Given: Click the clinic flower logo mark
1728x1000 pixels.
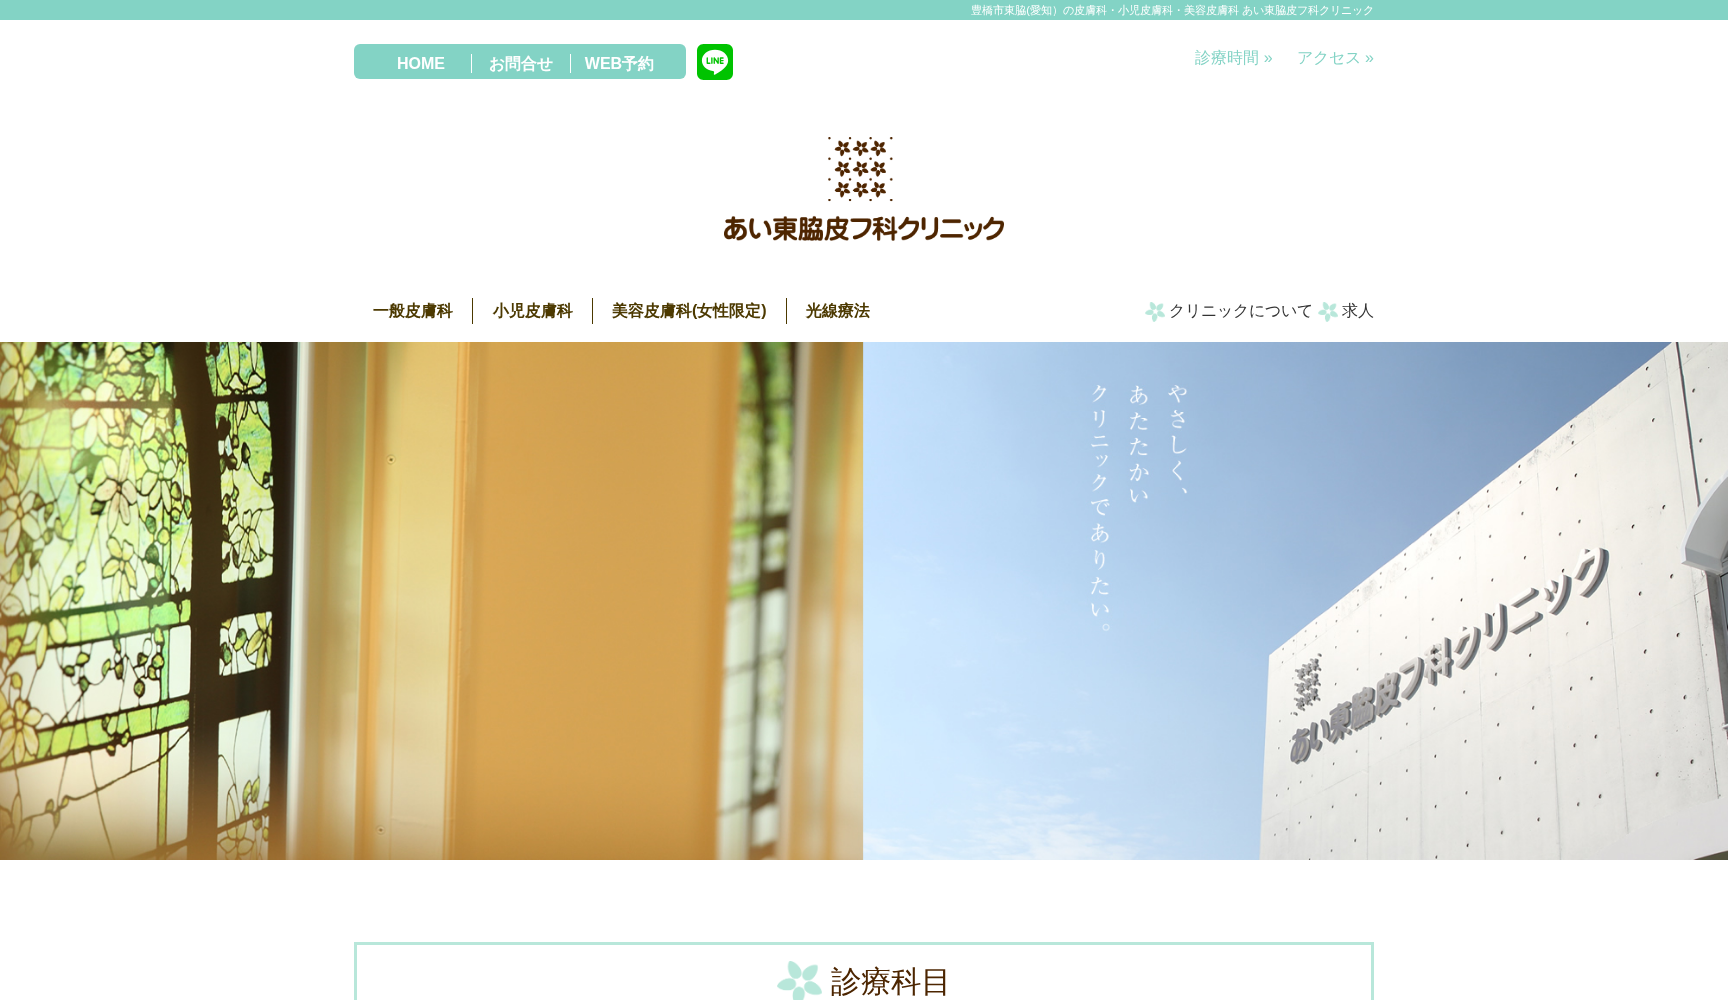Looking at the screenshot, I should point(859,168).
